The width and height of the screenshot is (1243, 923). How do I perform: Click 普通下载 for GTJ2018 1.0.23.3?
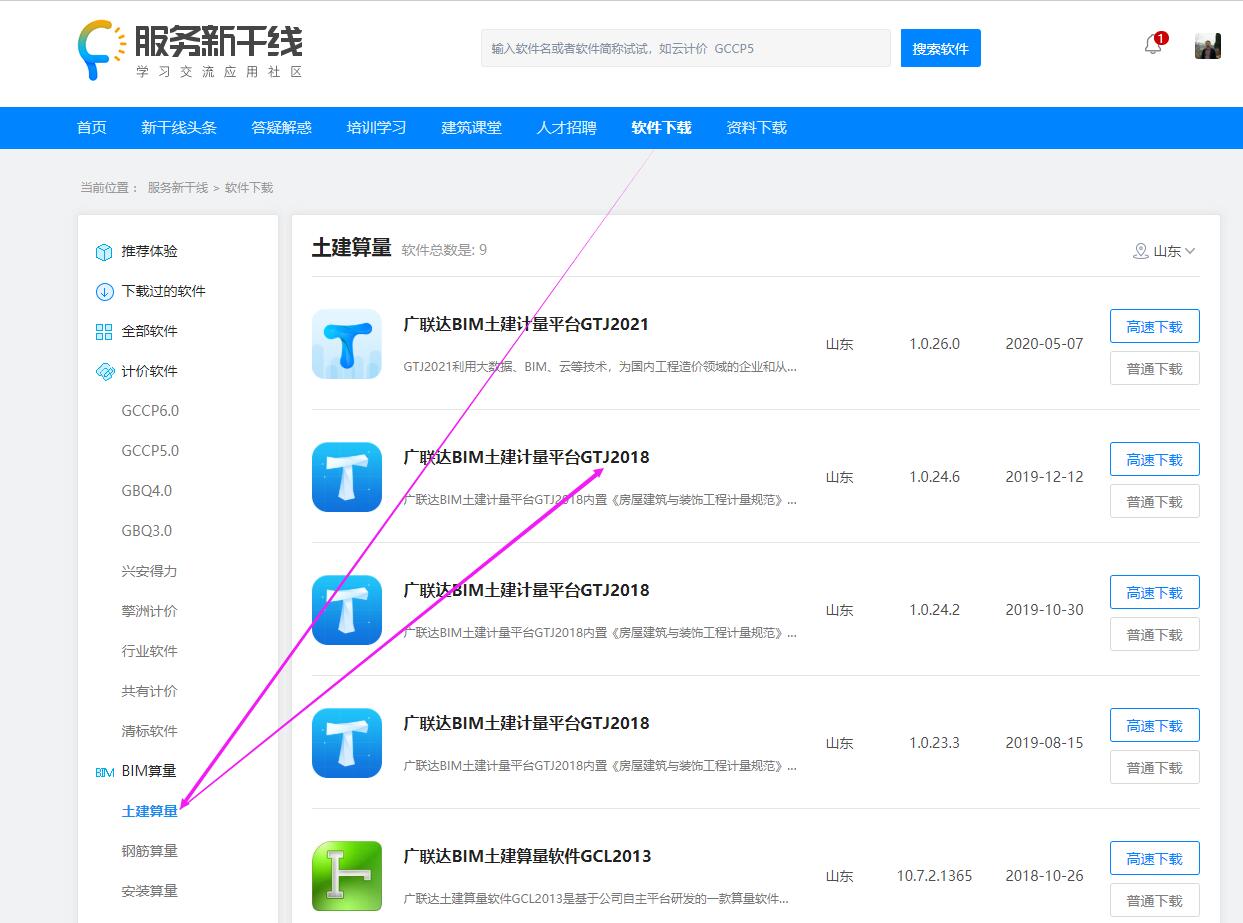(1155, 767)
